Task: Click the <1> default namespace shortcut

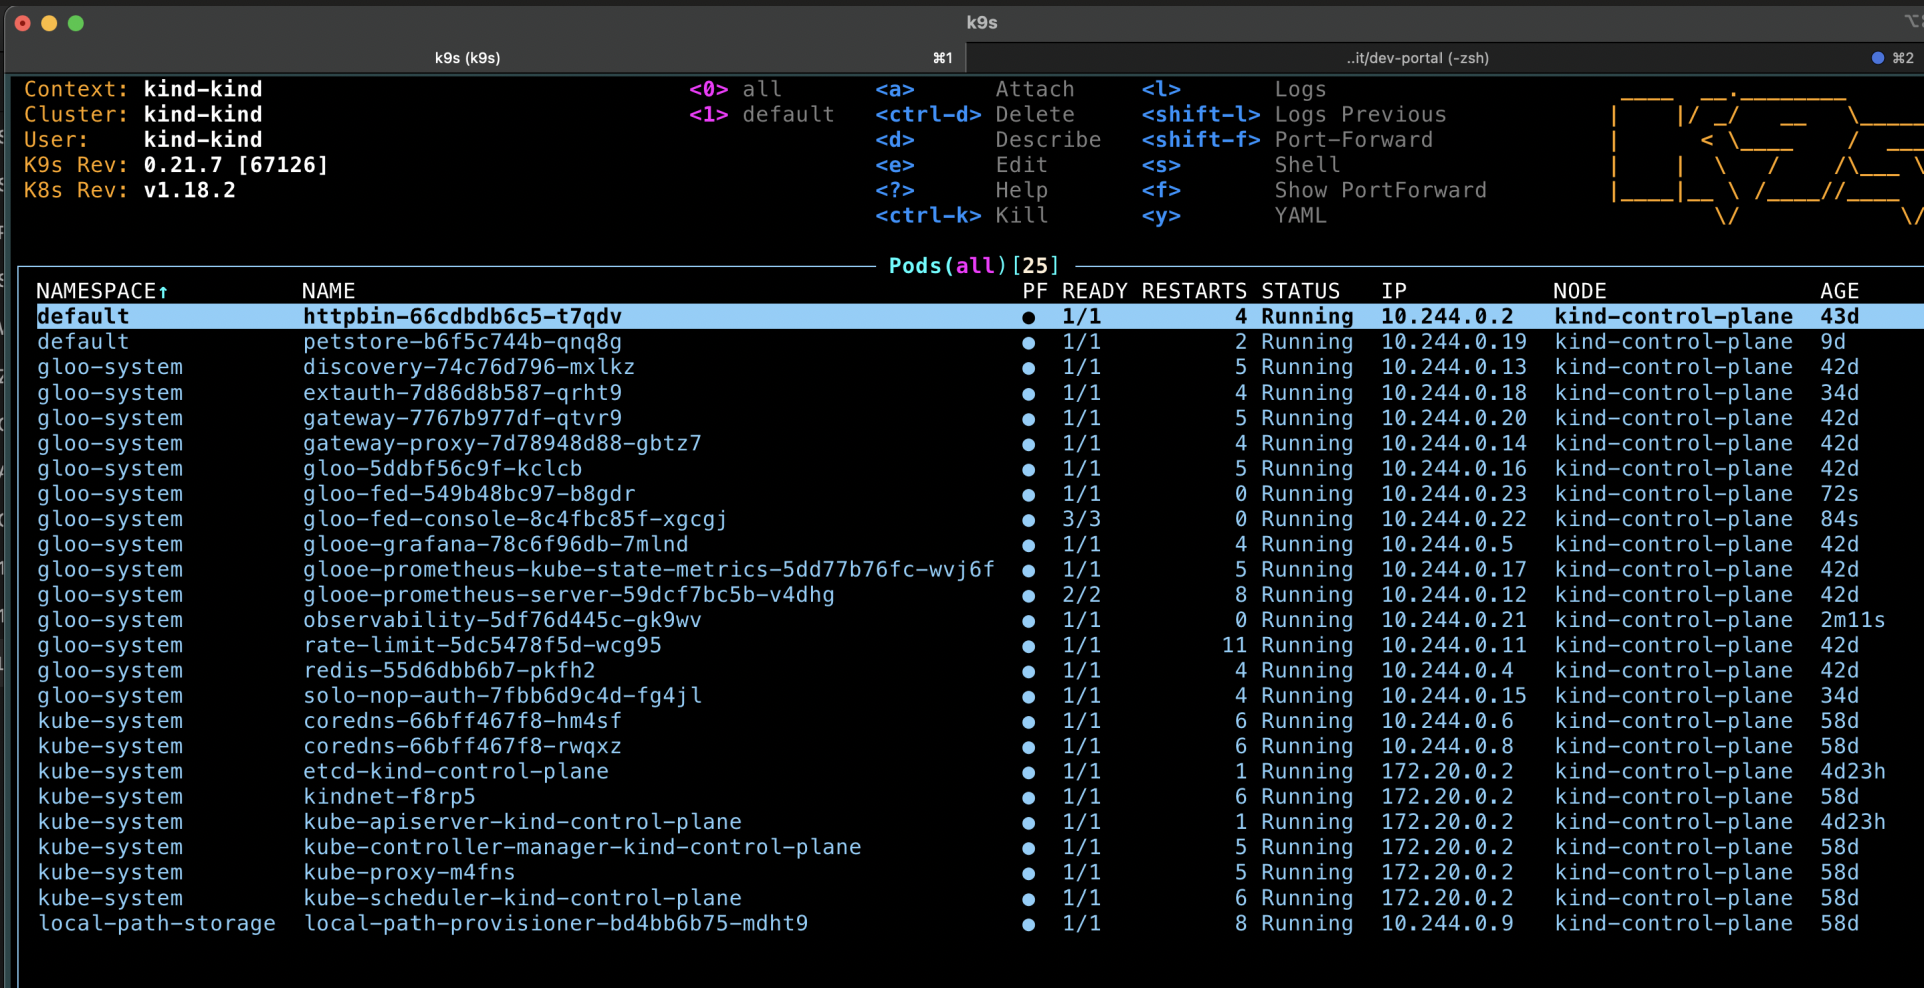Action: pos(761,114)
